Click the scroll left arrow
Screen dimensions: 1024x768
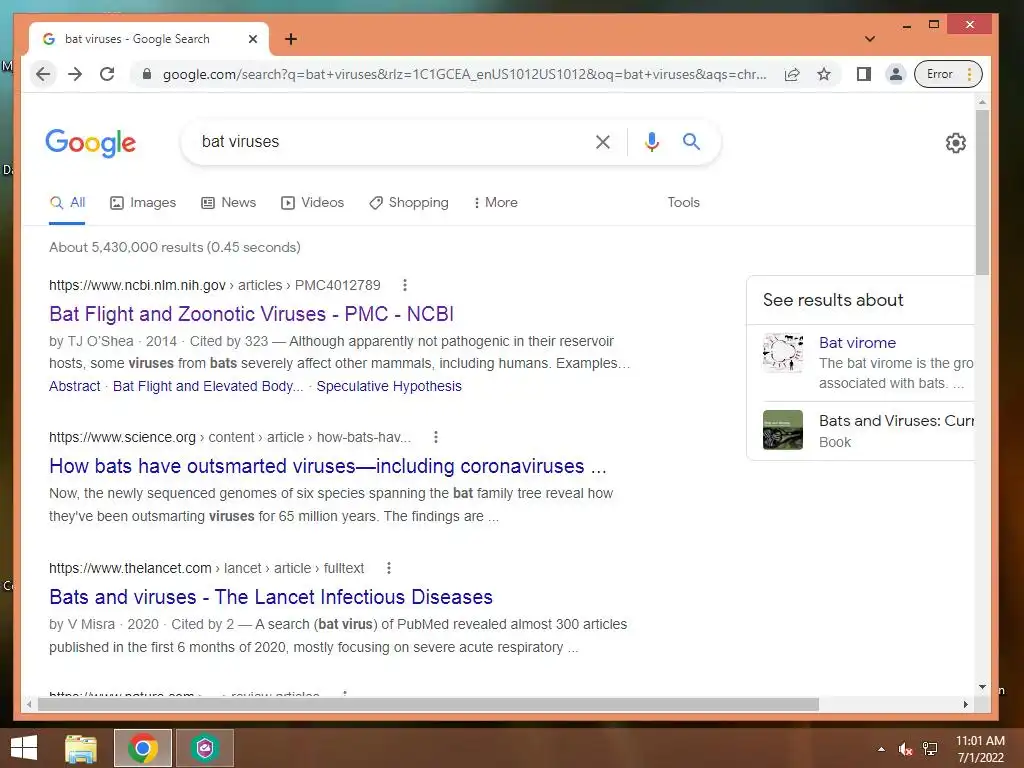coord(29,704)
